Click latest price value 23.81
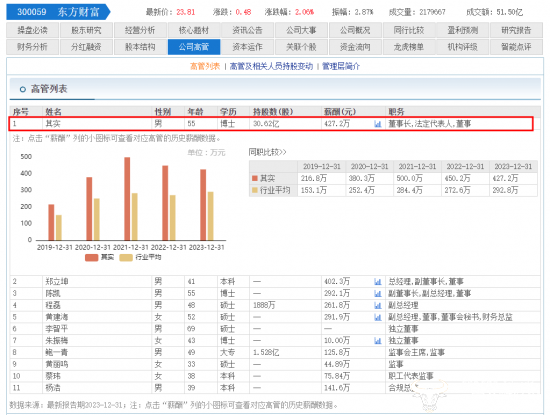Viewport: 550px width, 415px height. coord(186,12)
